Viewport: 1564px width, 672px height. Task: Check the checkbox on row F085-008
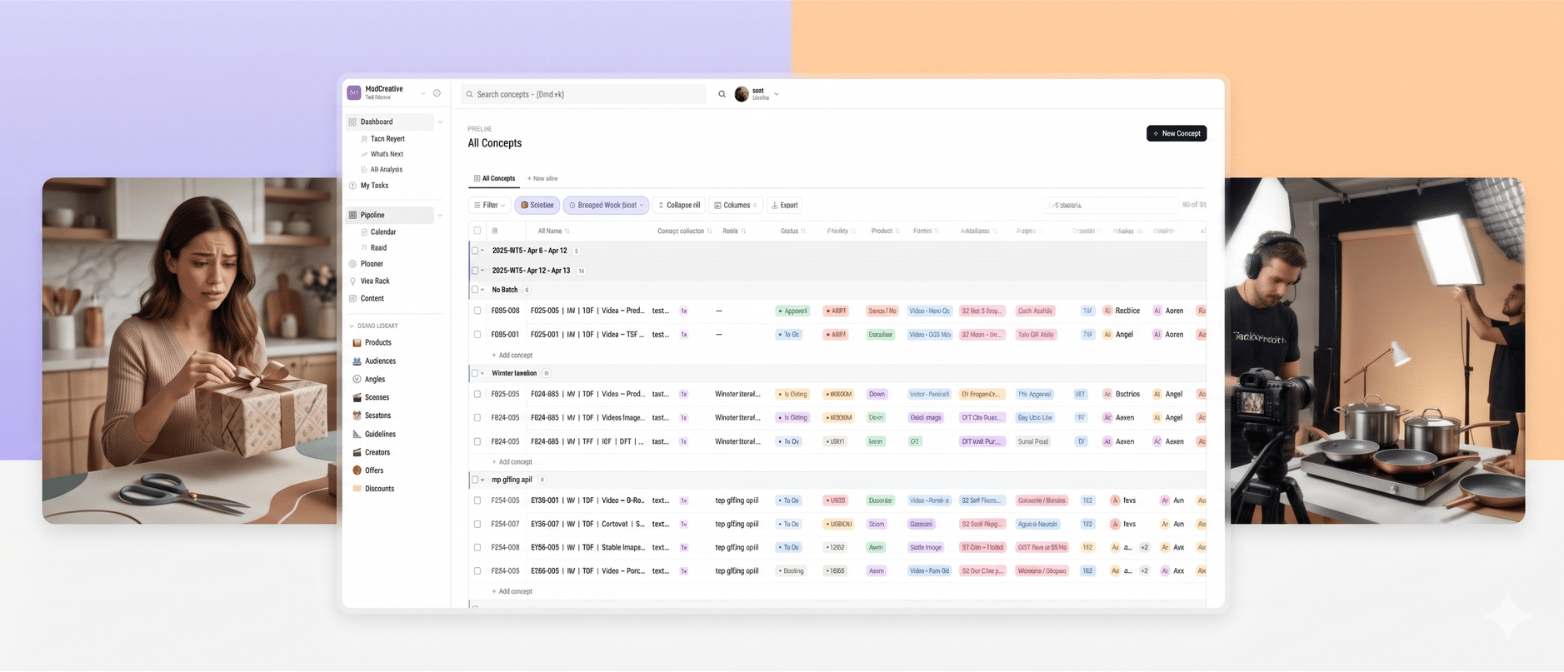(478, 311)
